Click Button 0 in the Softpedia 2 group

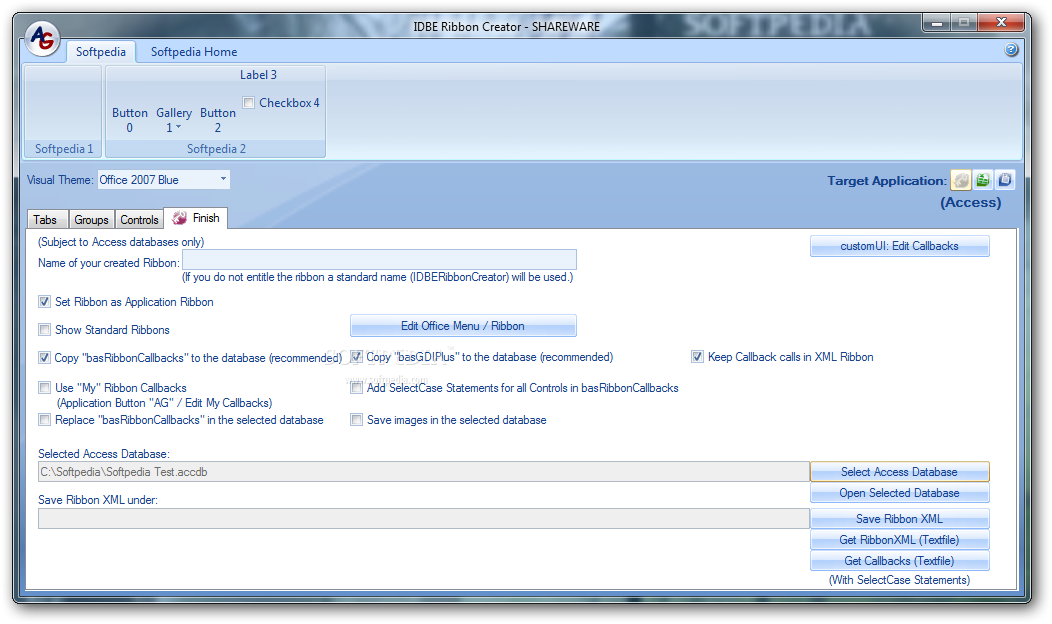click(x=129, y=120)
